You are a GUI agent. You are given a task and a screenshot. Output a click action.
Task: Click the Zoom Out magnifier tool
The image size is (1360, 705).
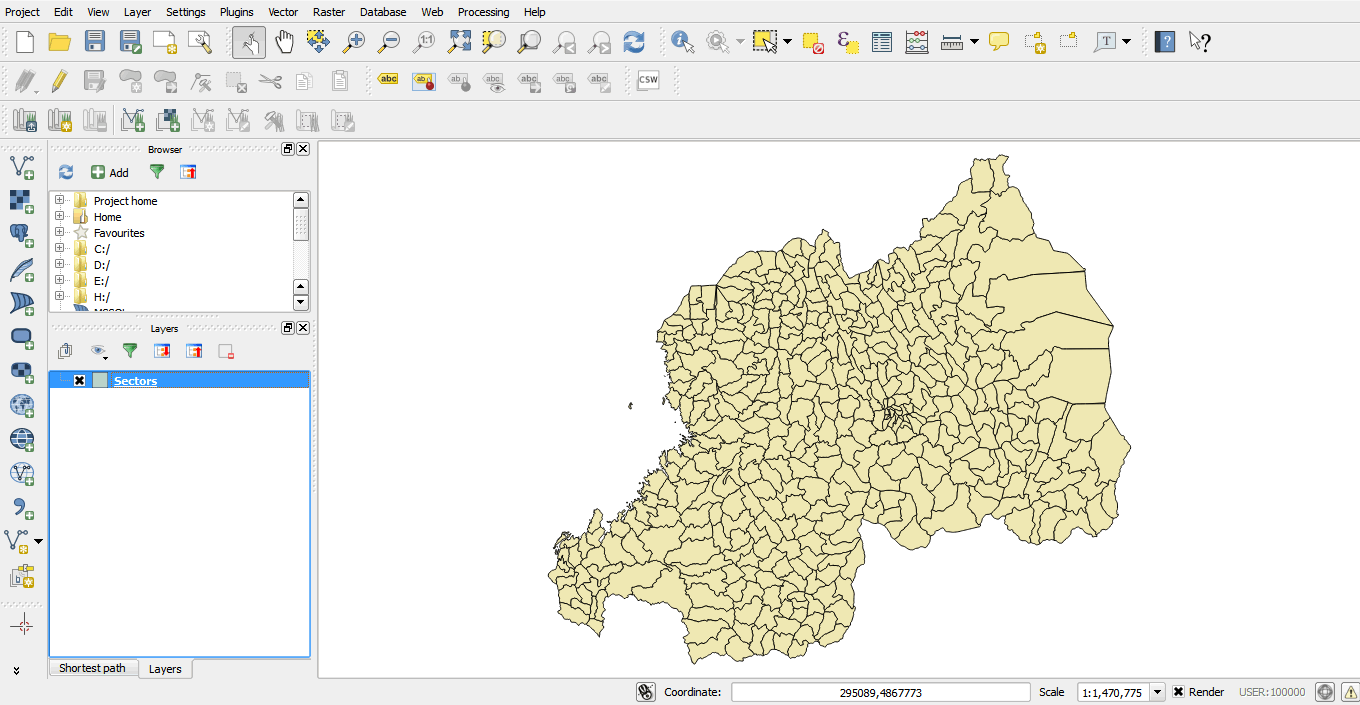pos(389,42)
